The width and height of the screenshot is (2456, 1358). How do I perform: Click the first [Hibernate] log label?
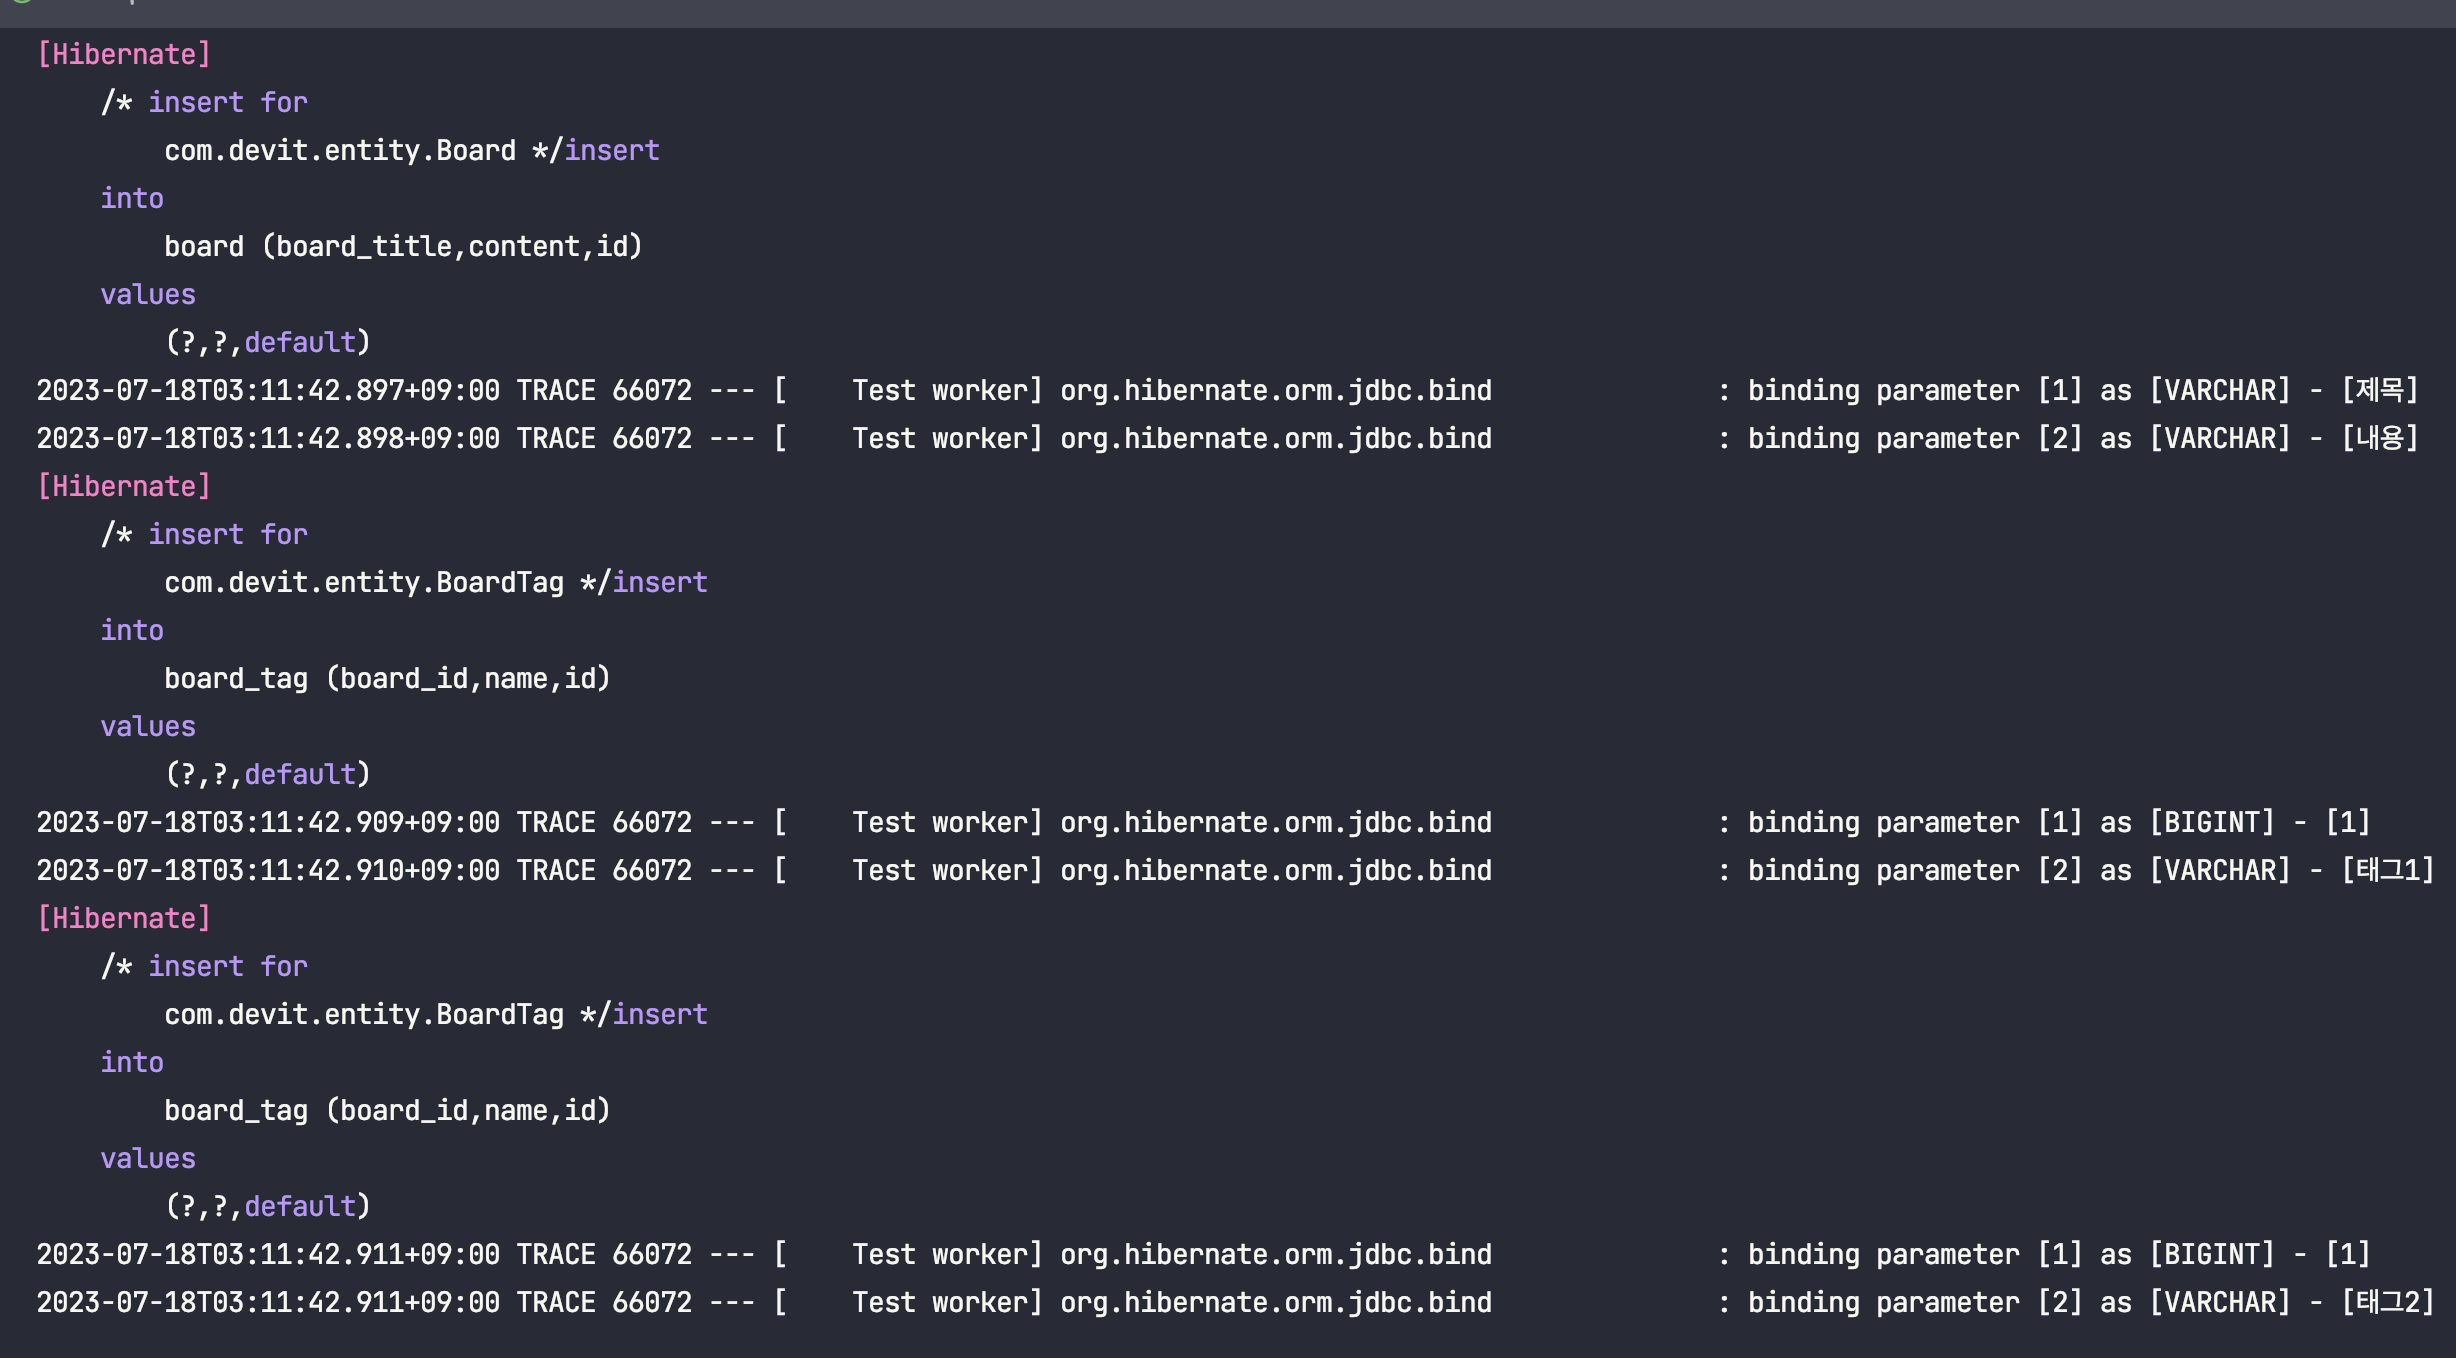[x=124, y=54]
